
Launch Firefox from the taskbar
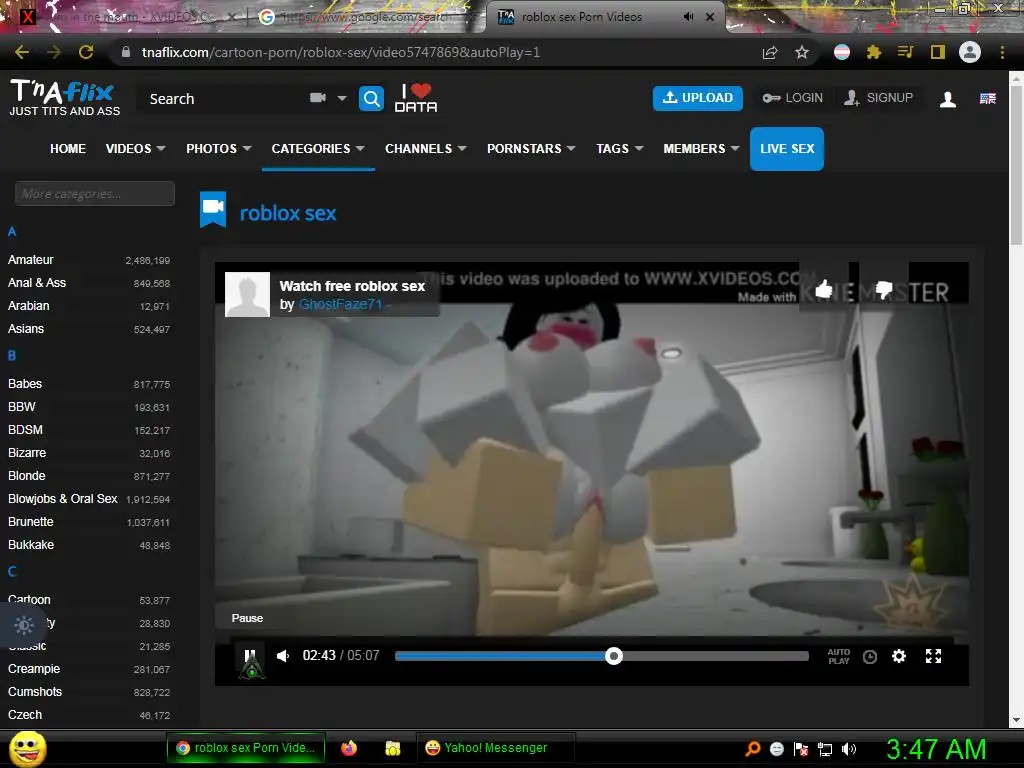click(349, 748)
